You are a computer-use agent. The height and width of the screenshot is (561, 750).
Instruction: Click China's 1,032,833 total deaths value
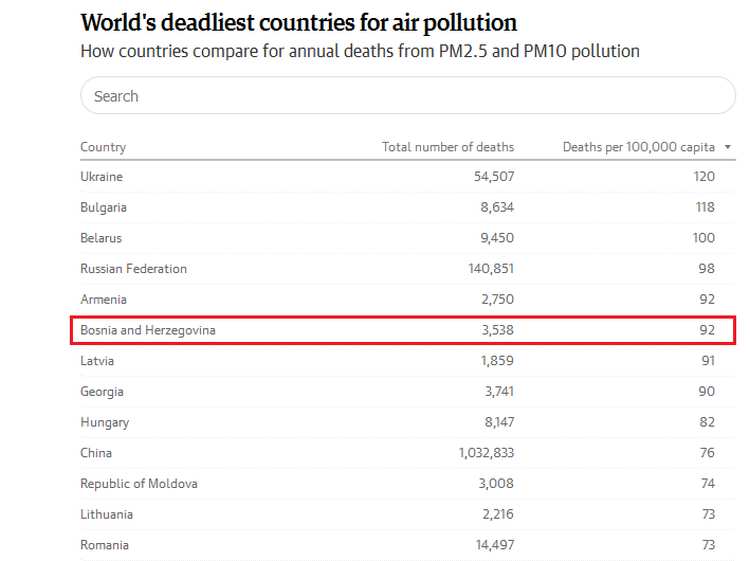coord(486,453)
